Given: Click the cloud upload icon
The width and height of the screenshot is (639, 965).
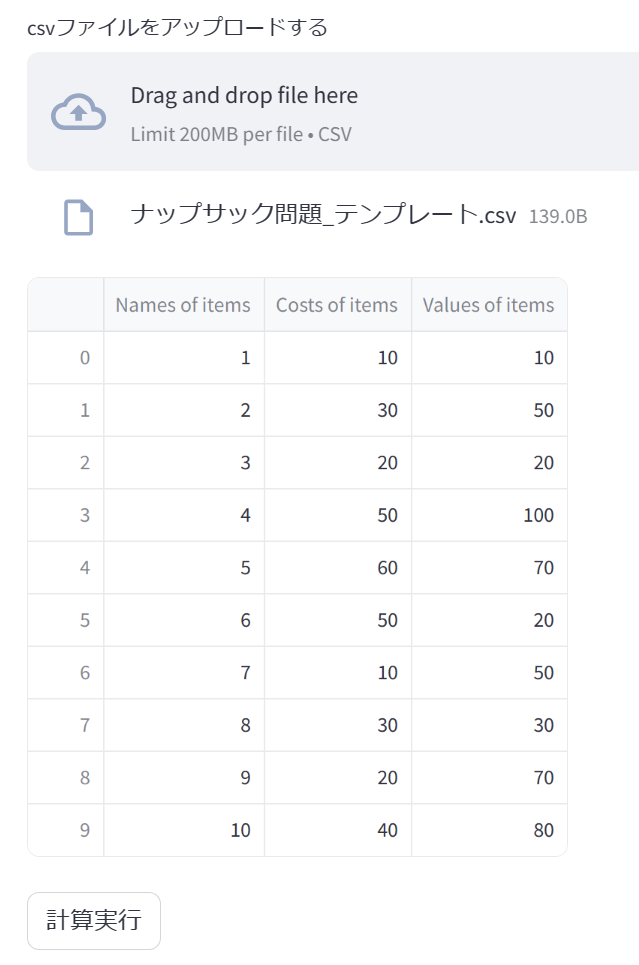Looking at the screenshot, I should 78,112.
